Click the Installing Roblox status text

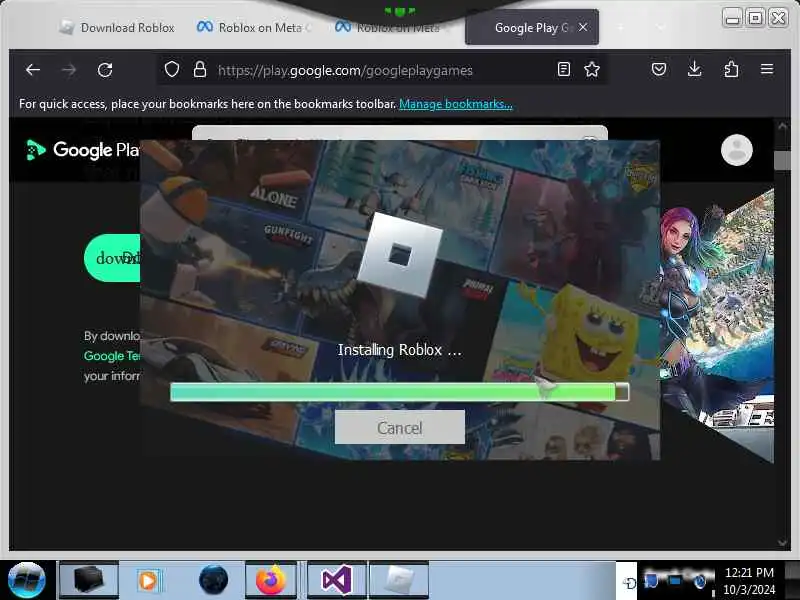point(399,350)
